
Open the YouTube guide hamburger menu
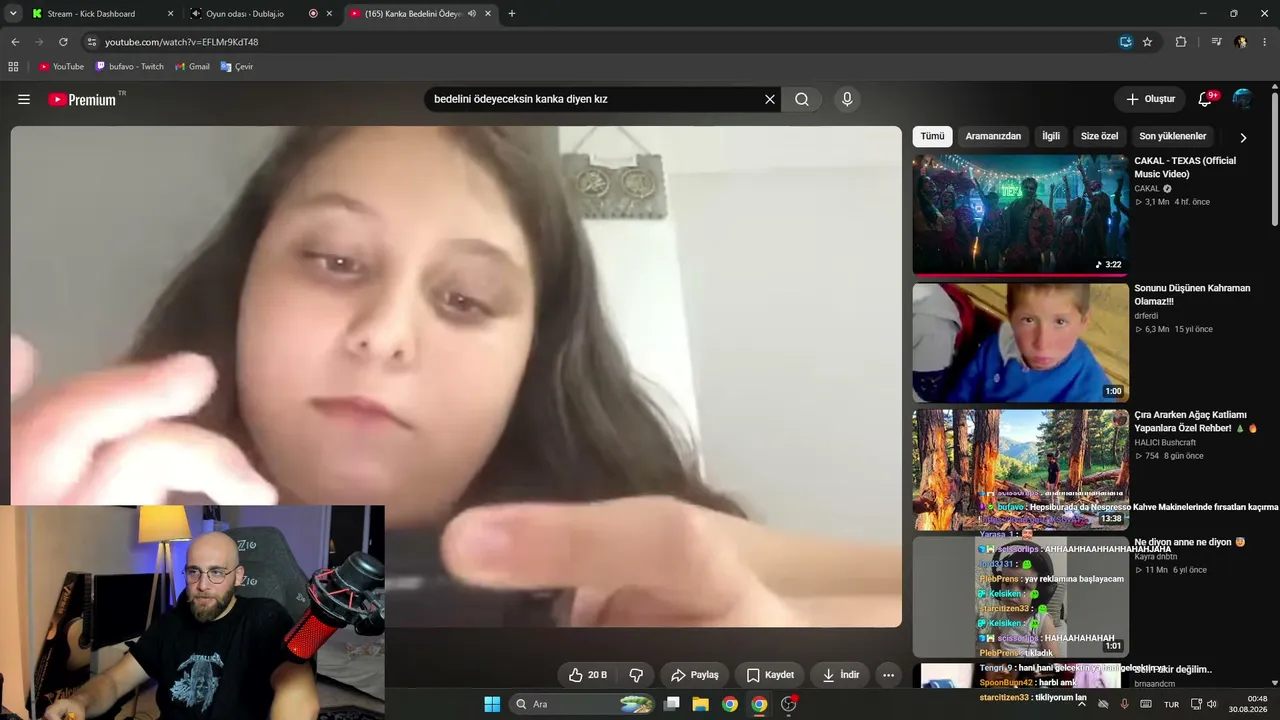[24, 99]
